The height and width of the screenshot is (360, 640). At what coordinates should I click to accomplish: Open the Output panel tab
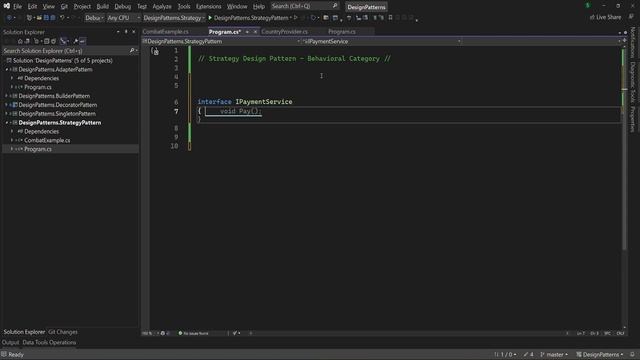(x=10, y=342)
